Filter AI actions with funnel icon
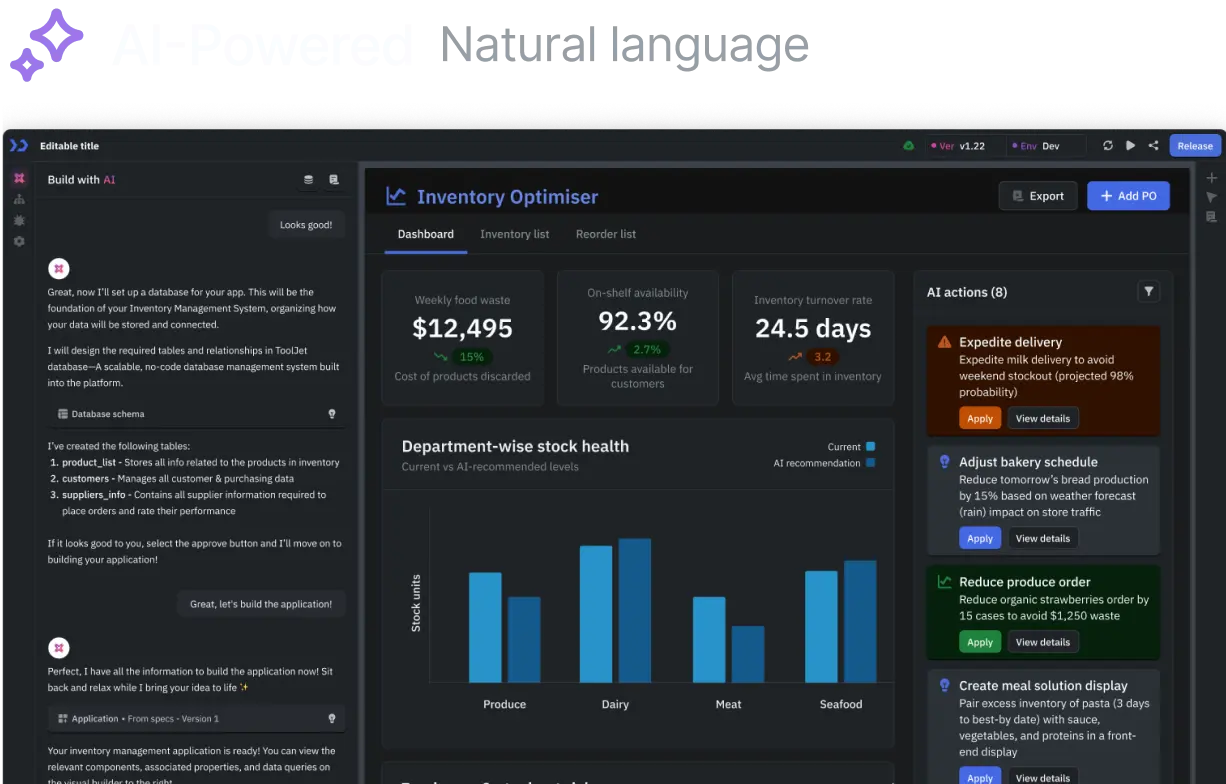Screen dimensions: 1226x784 pyautogui.click(x=1149, y=292)
